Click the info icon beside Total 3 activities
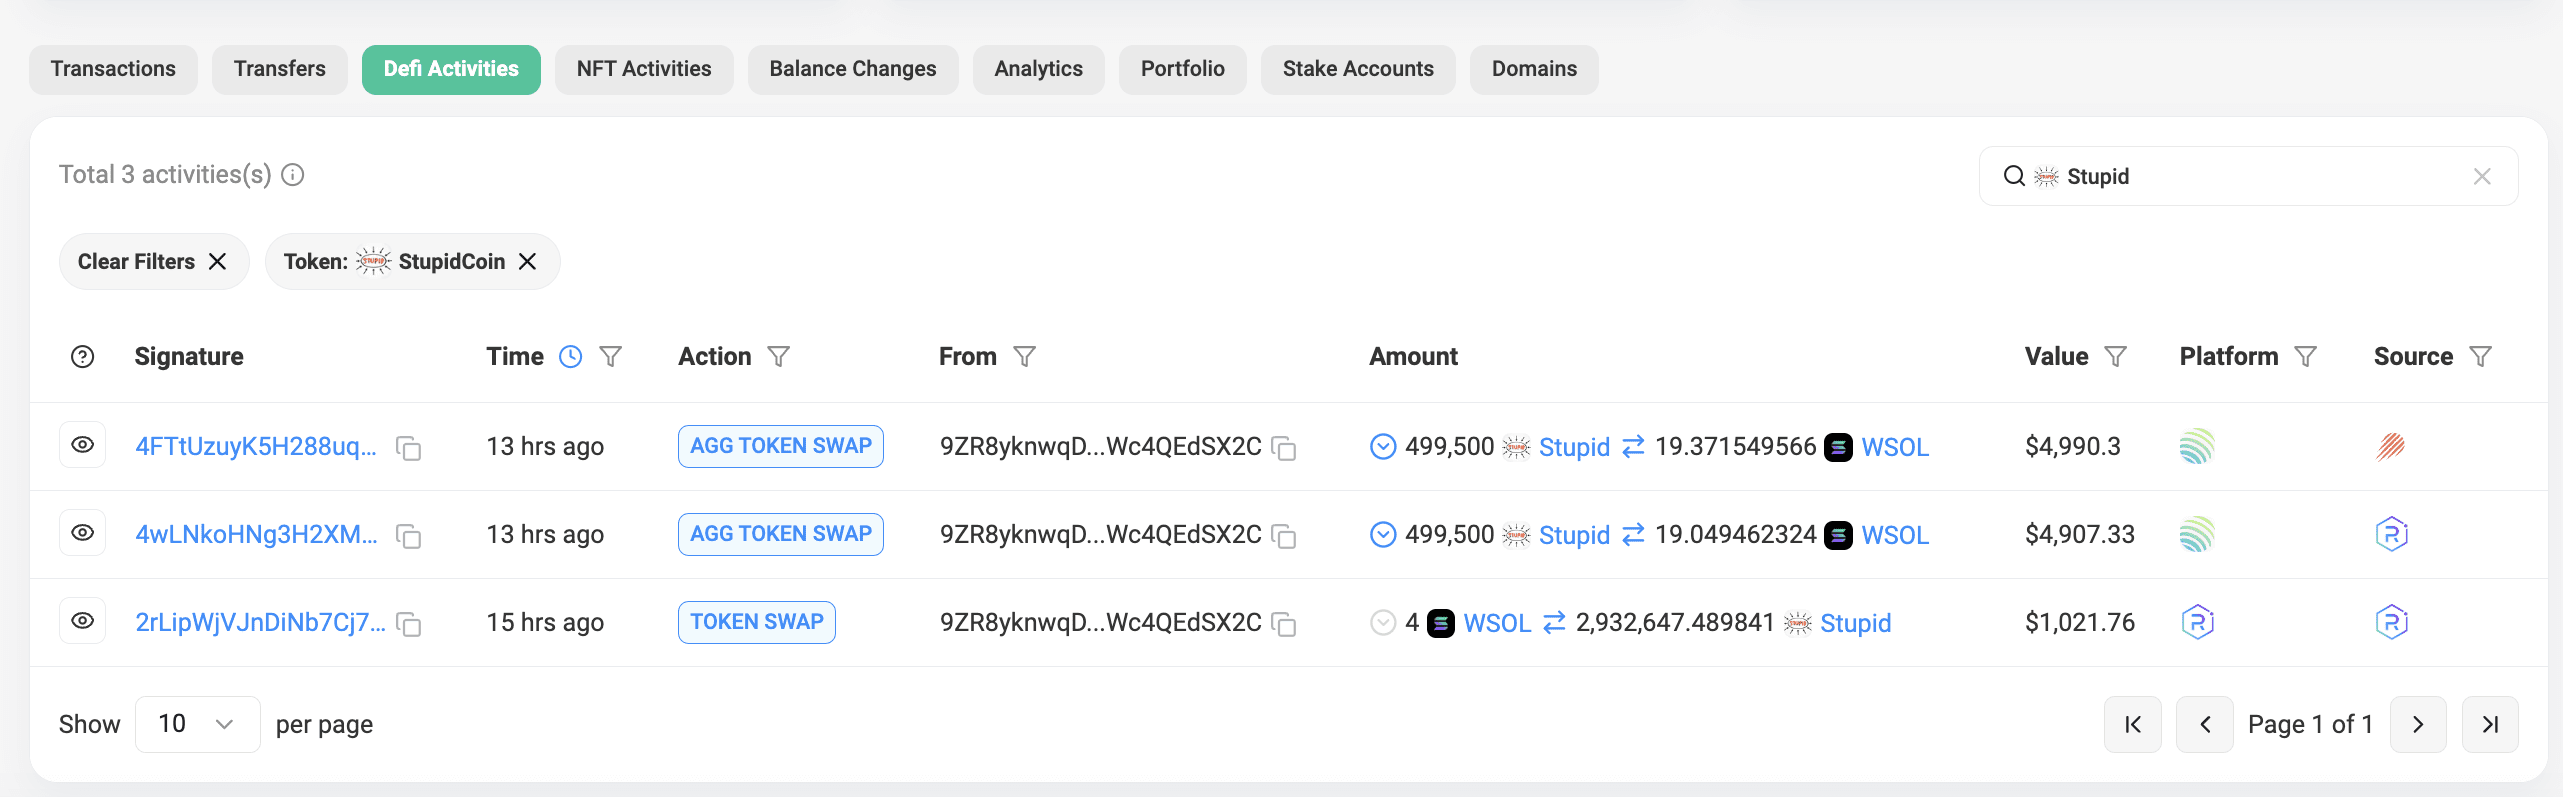The width and height of the screenshot is (2563, 797). (x=293, y=175)
